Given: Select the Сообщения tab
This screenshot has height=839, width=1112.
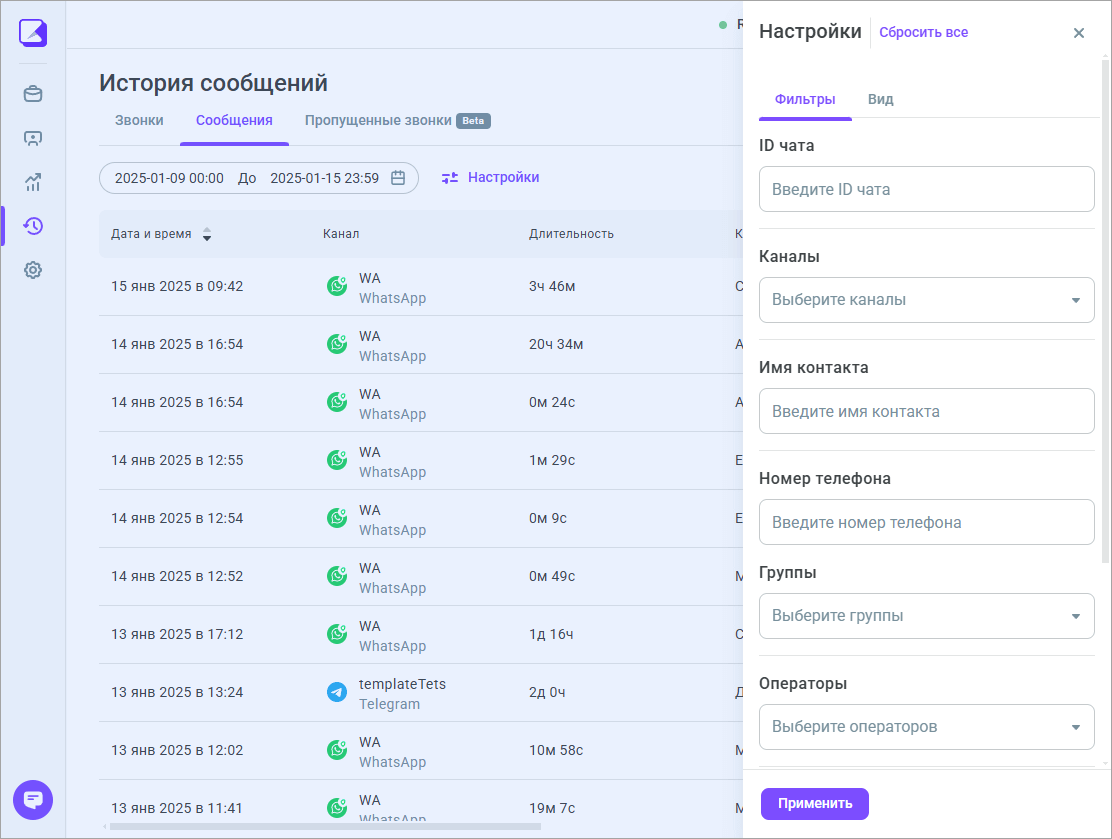Looking at the screenshot, I should (x=234, y=121).
